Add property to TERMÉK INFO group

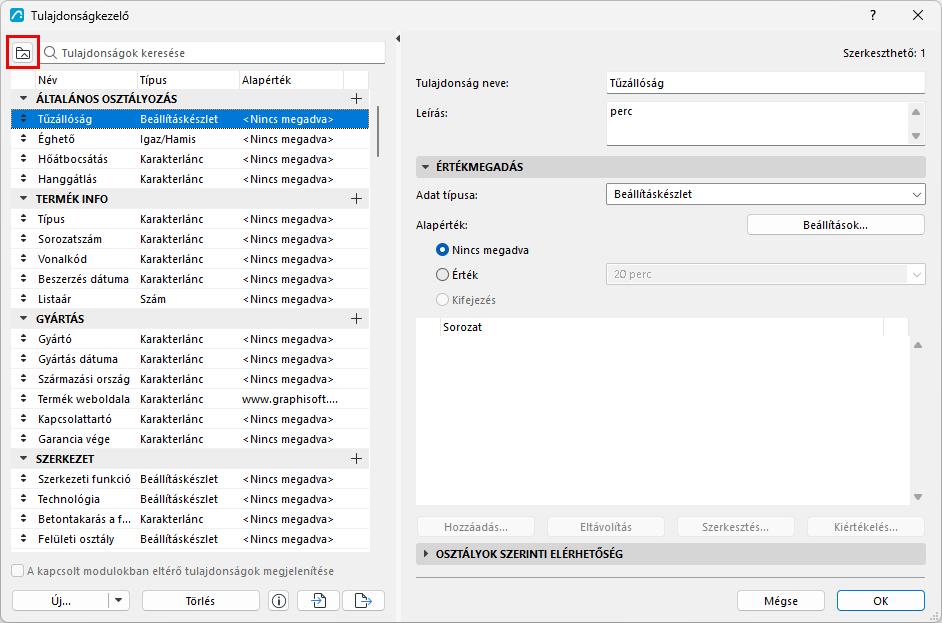pyautogui.click(x=356, y=199)
